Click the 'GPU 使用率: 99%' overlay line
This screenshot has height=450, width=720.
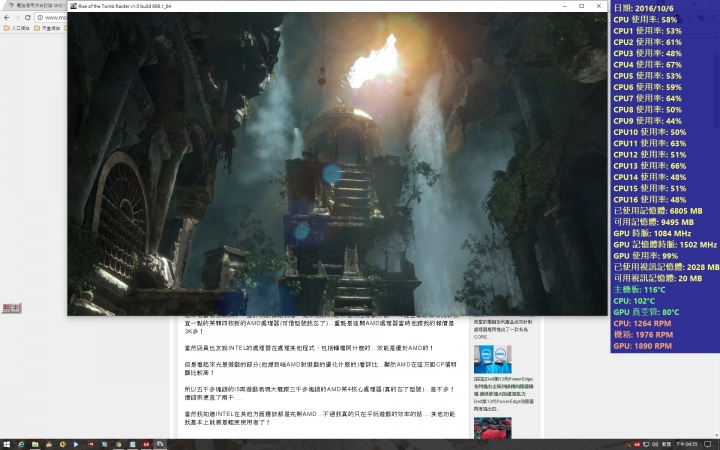[x=646, y=256]
